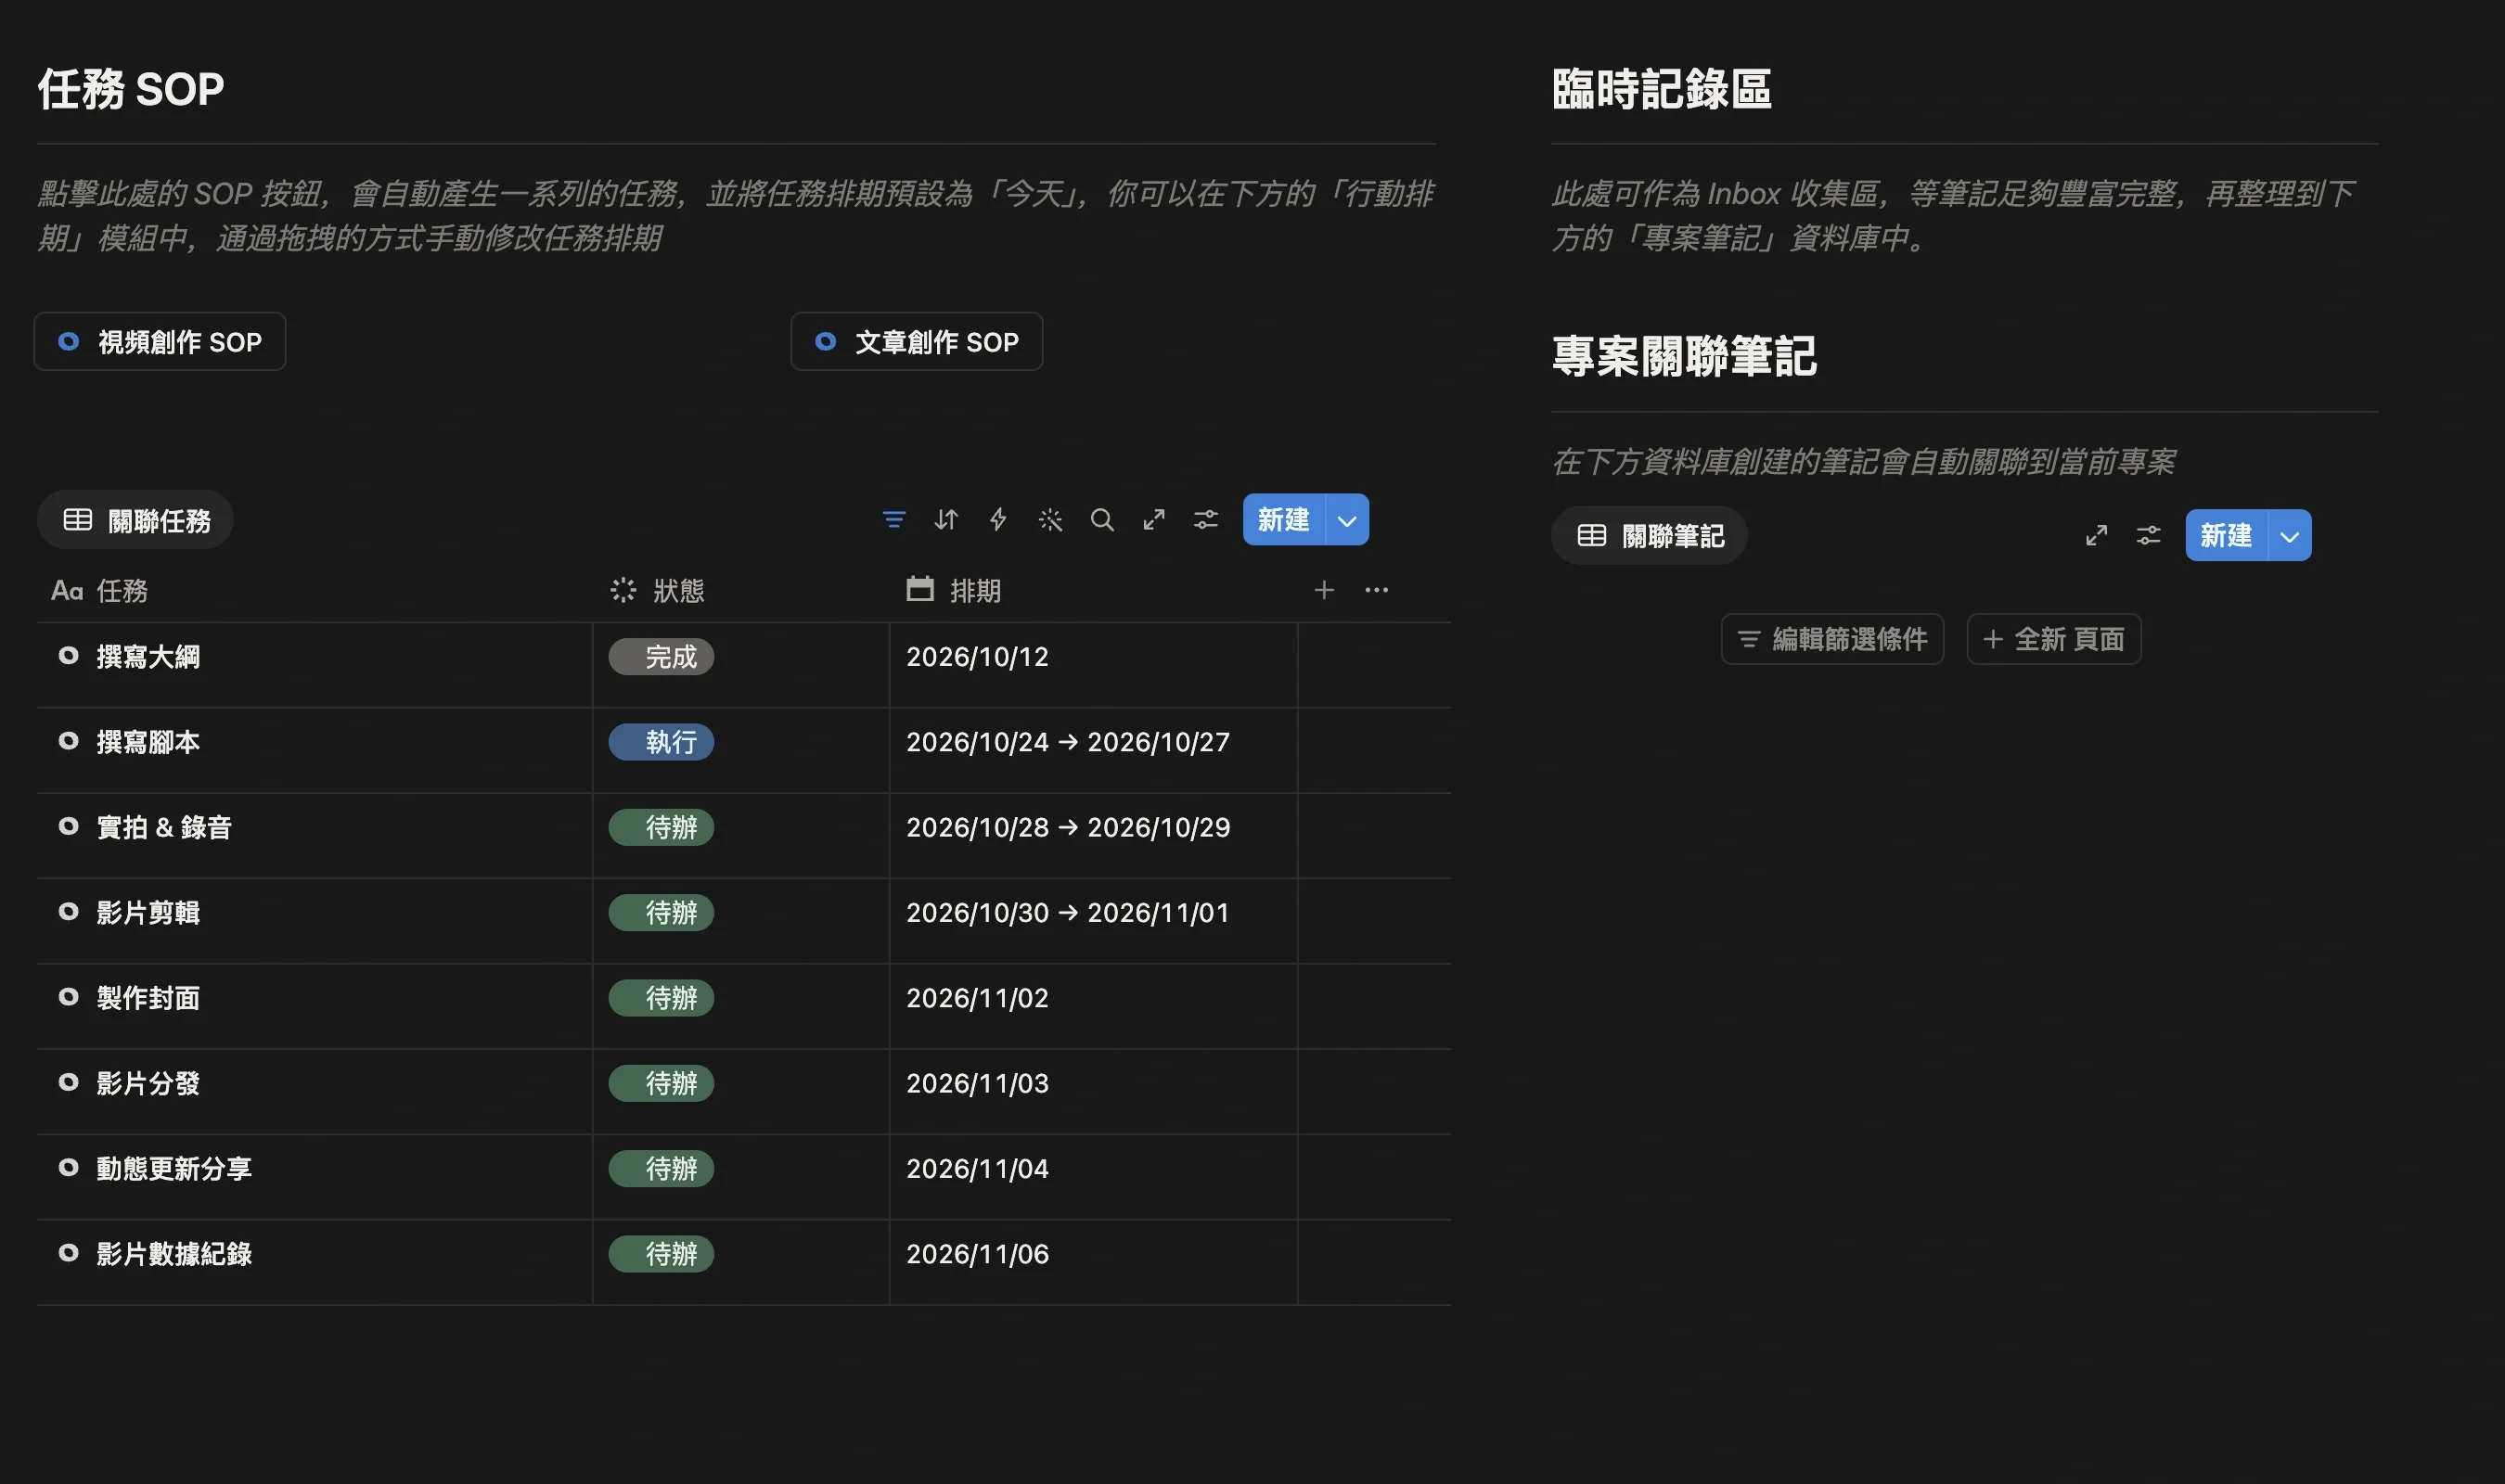The height and width of the screenshot is (1484, 2505).
Task: Click the circle icon of 影片剪輯 row
Action: pos(68,911)
